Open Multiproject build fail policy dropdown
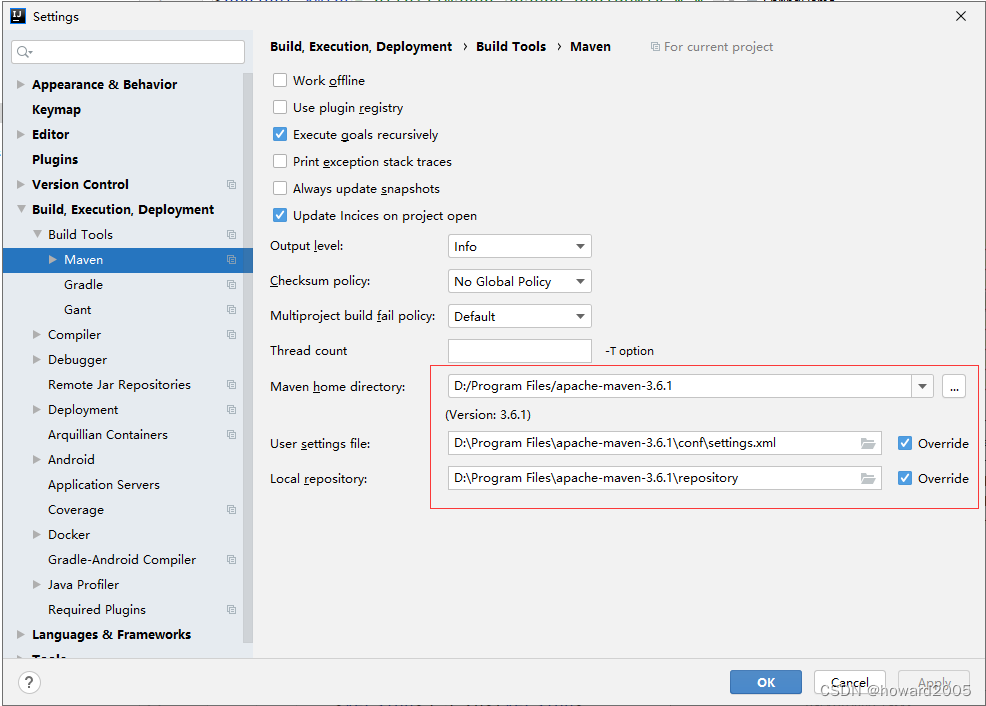 [519, 316]
